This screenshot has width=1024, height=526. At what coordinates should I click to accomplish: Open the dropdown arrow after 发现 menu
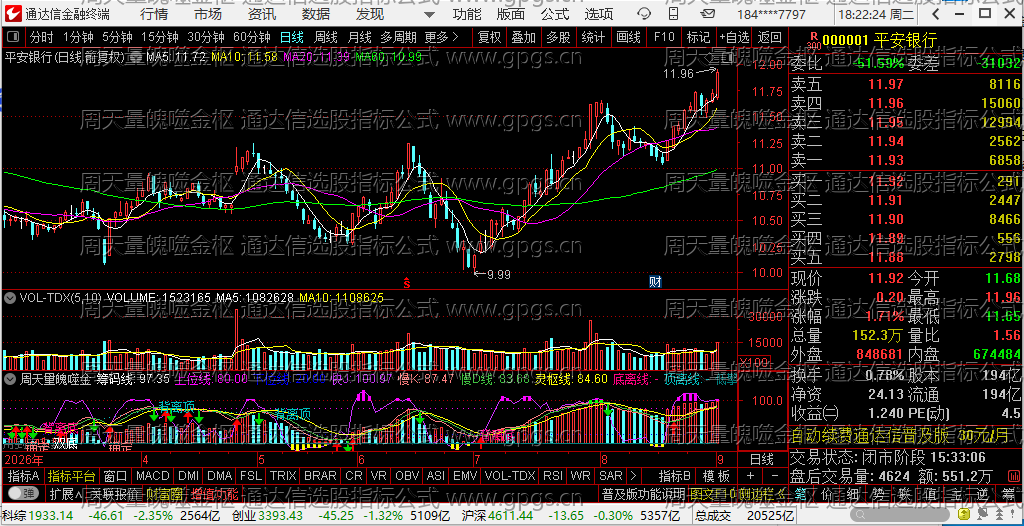click(428, 14)
